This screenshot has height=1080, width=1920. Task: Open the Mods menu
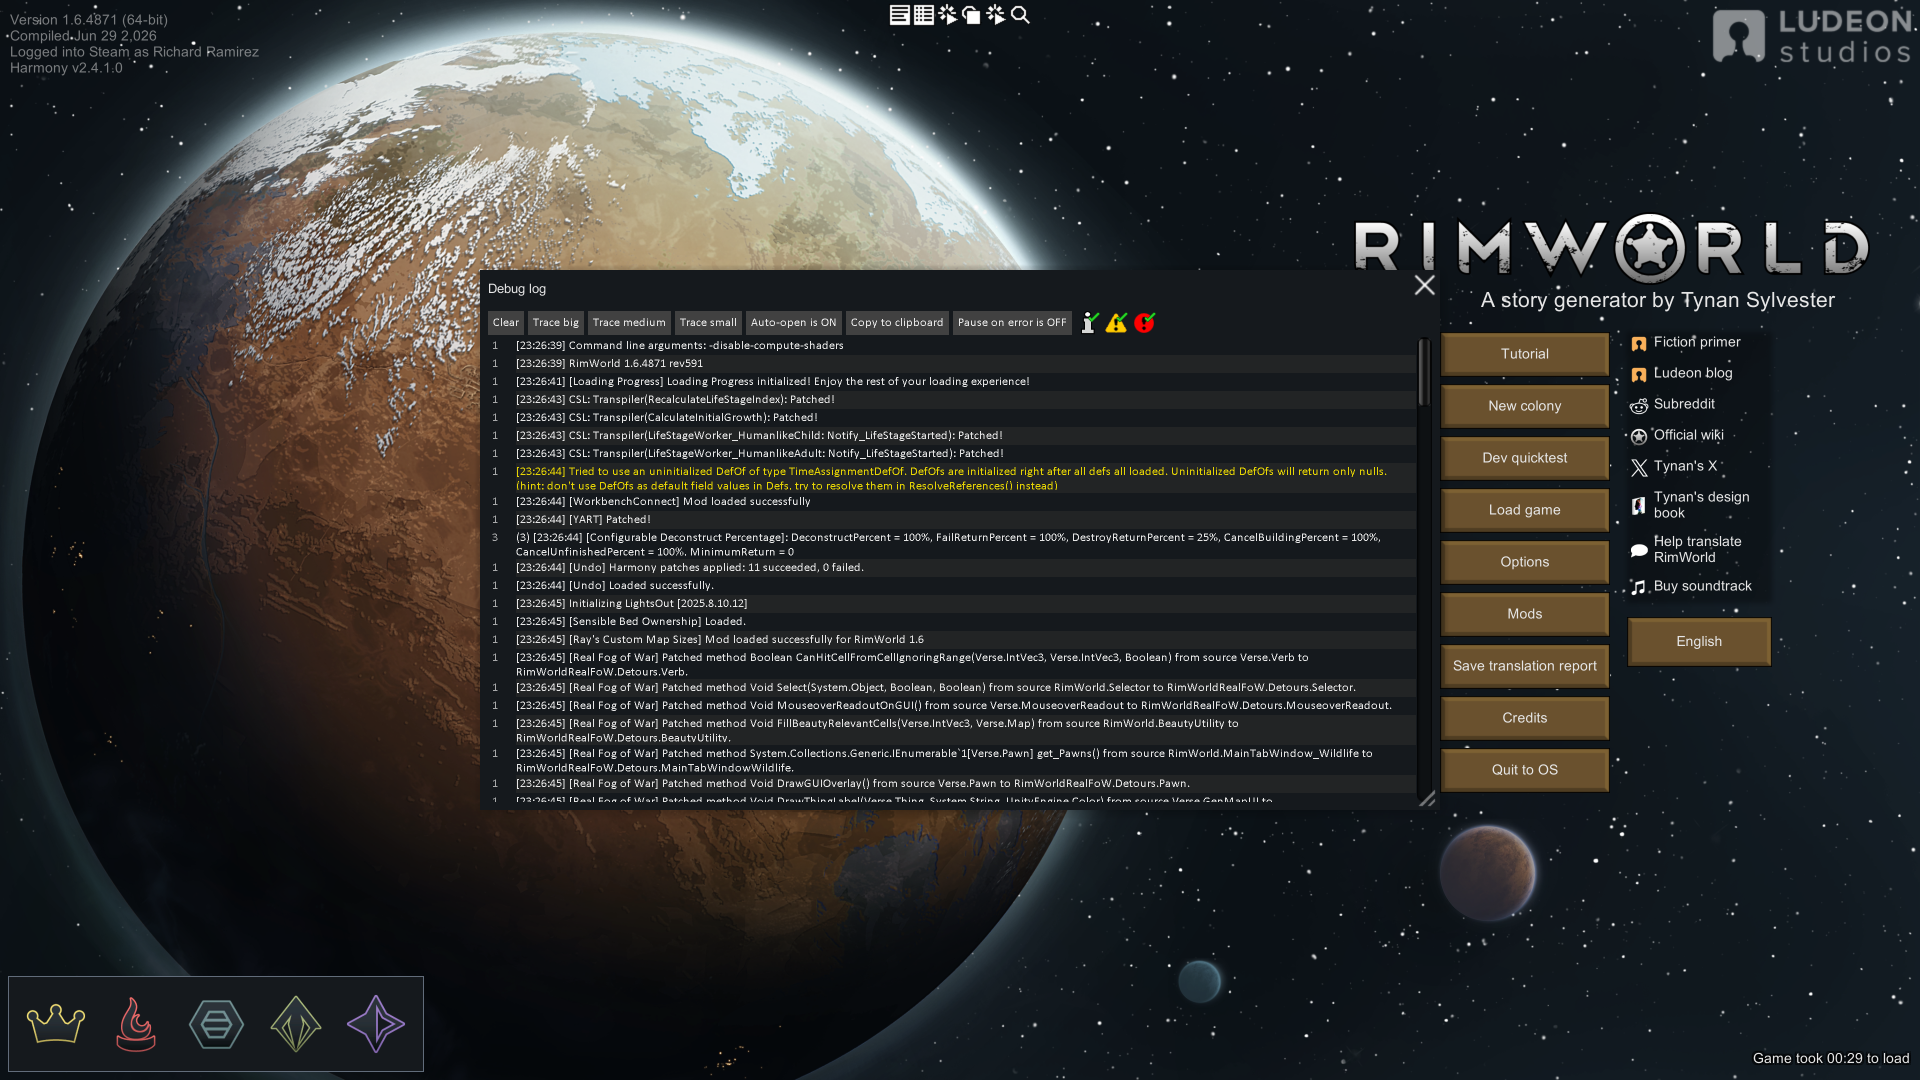point(1525,614)
